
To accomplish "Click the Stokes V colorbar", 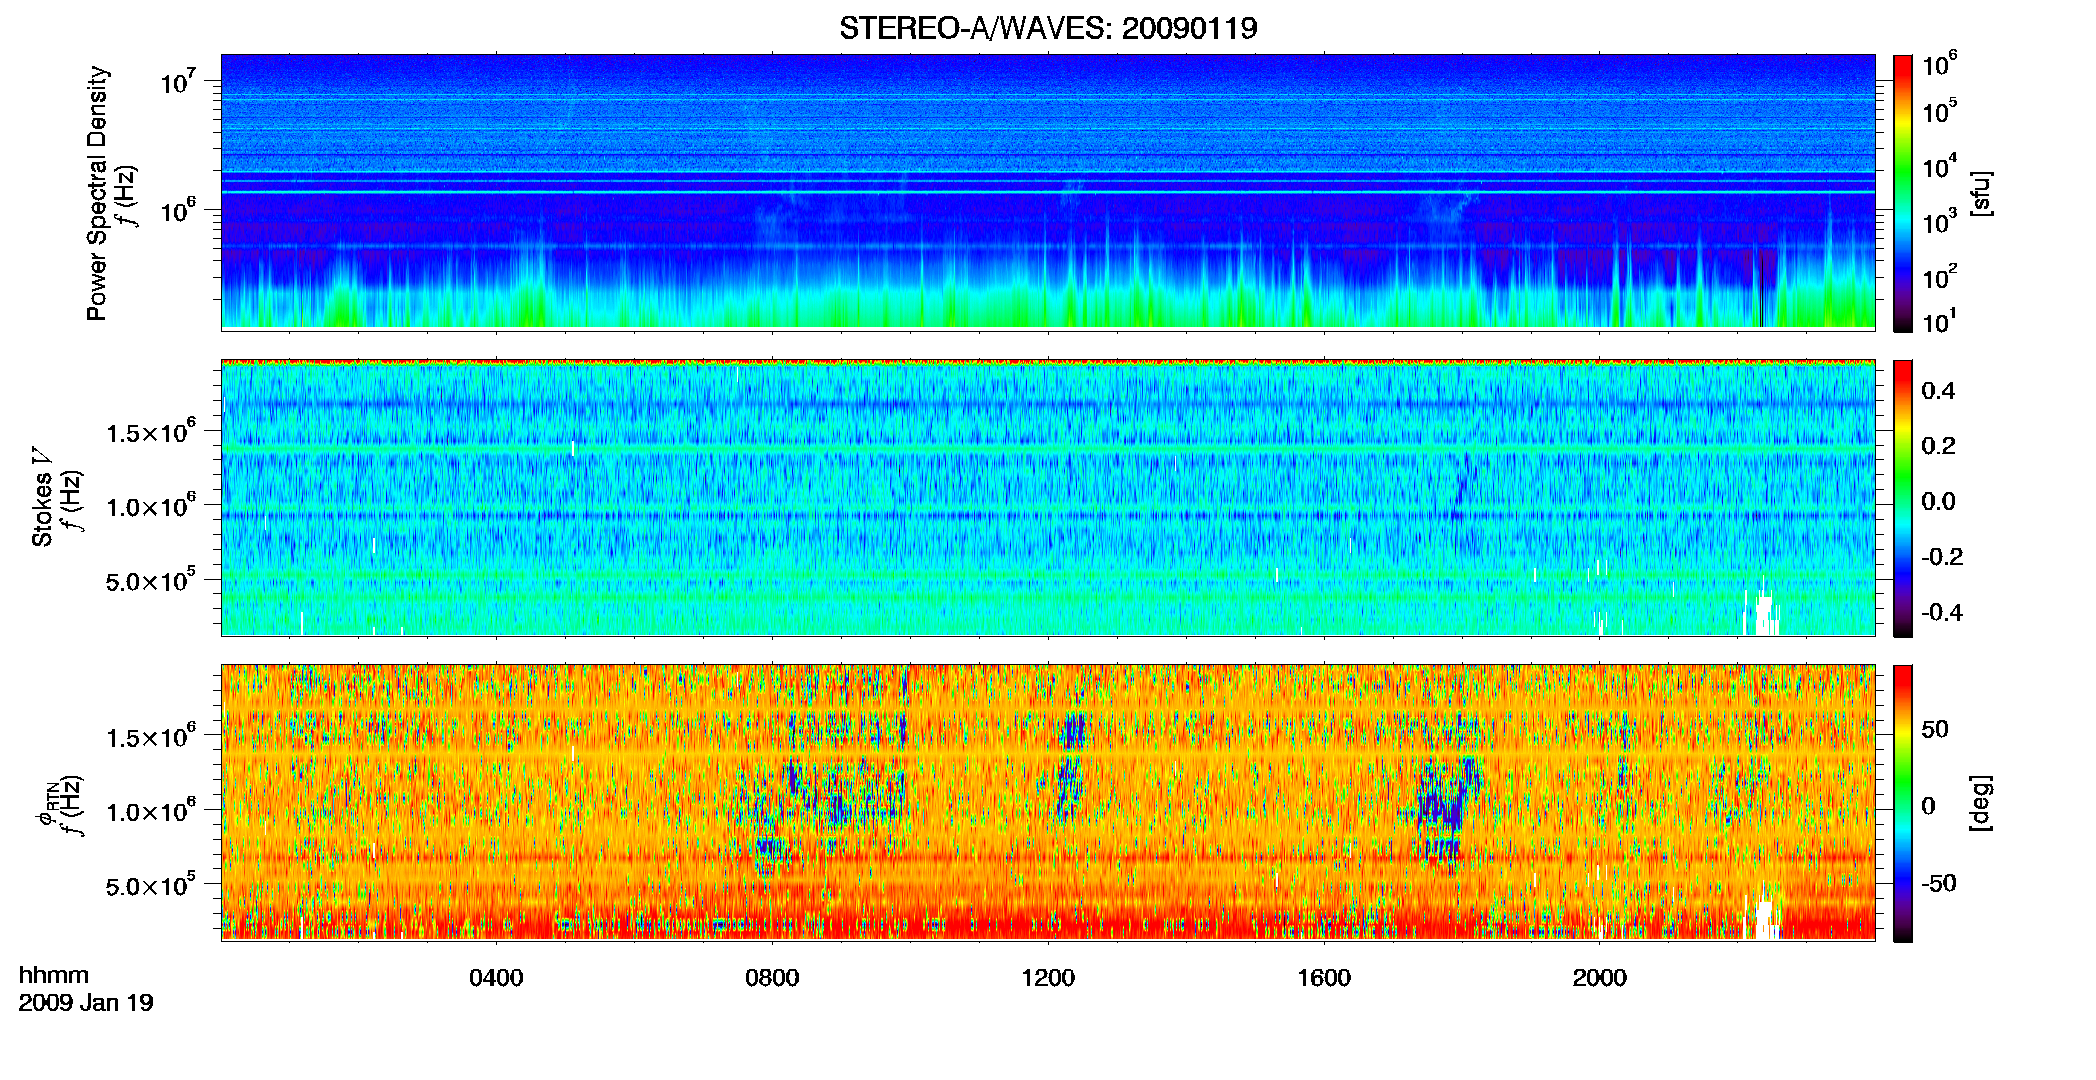I will tap(1903, 499).
